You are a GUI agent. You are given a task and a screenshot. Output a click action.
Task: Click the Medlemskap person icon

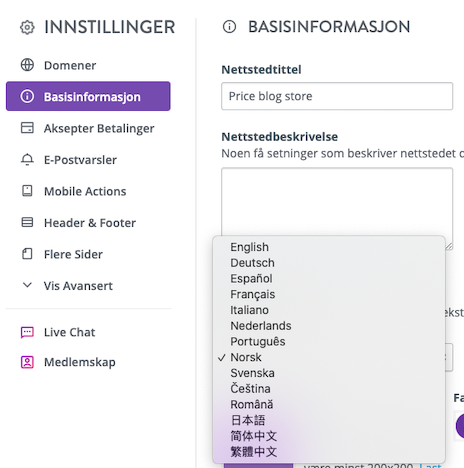coord(27,362)
